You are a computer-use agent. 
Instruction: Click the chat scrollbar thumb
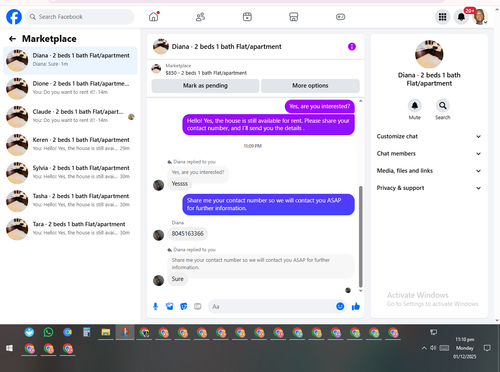click(x=360, y=237)
